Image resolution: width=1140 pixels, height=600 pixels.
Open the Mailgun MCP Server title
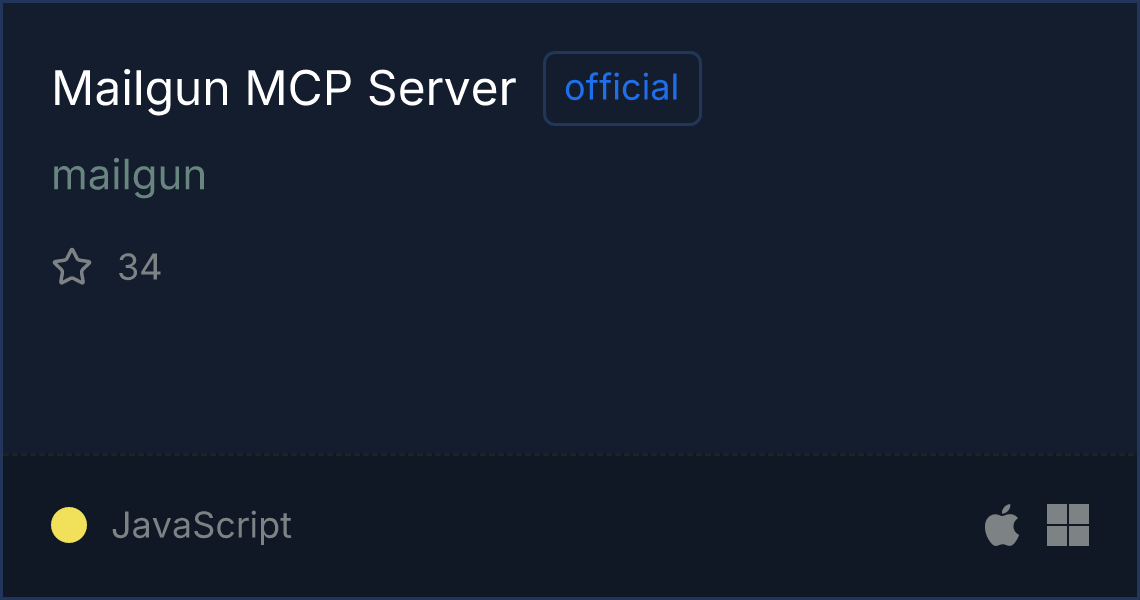pyautogui.click(x=284, y=89)
